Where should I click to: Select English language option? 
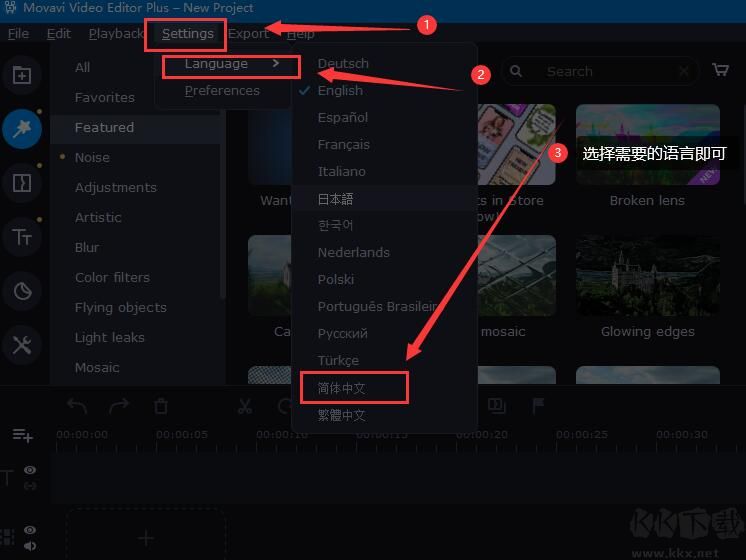point(340,90)
